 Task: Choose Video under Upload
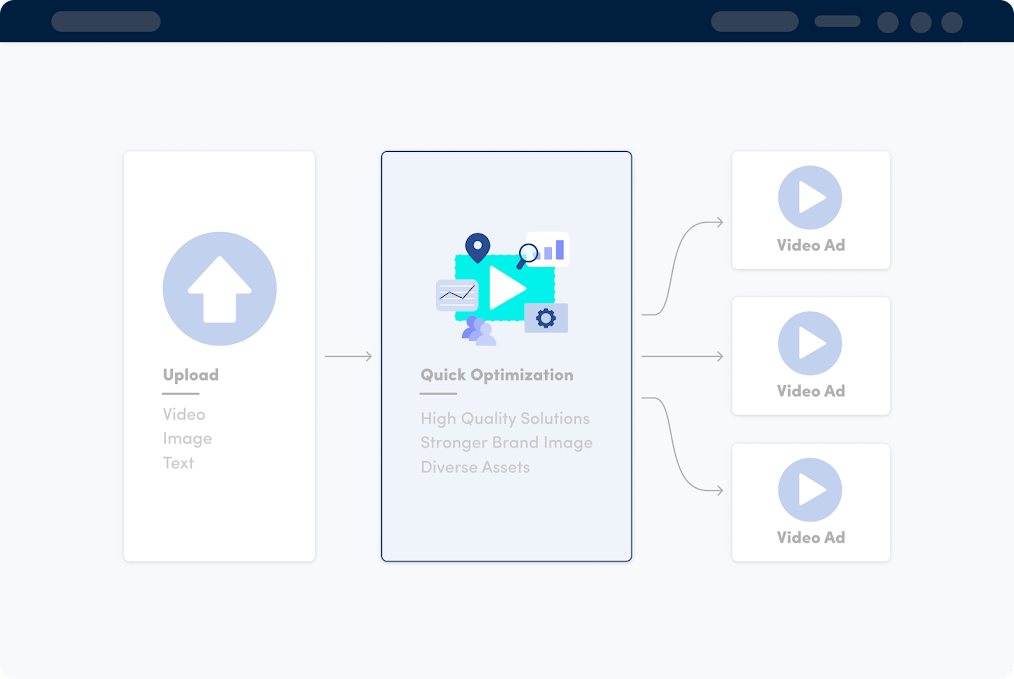184,414
